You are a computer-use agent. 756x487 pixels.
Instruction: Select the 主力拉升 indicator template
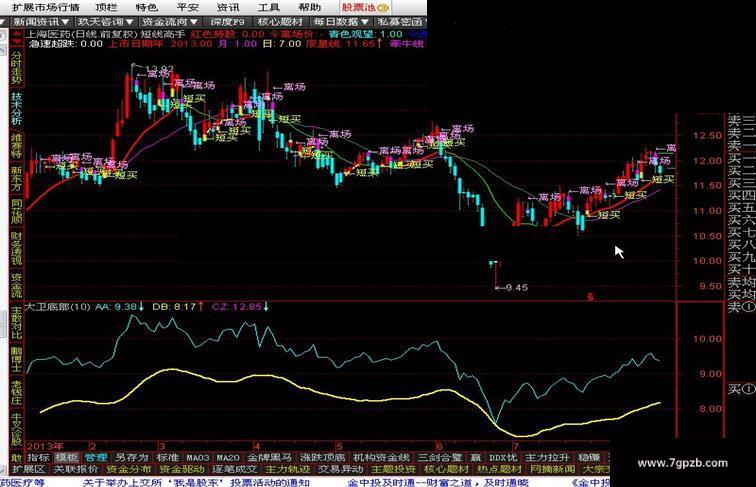[x=547, y=457]
